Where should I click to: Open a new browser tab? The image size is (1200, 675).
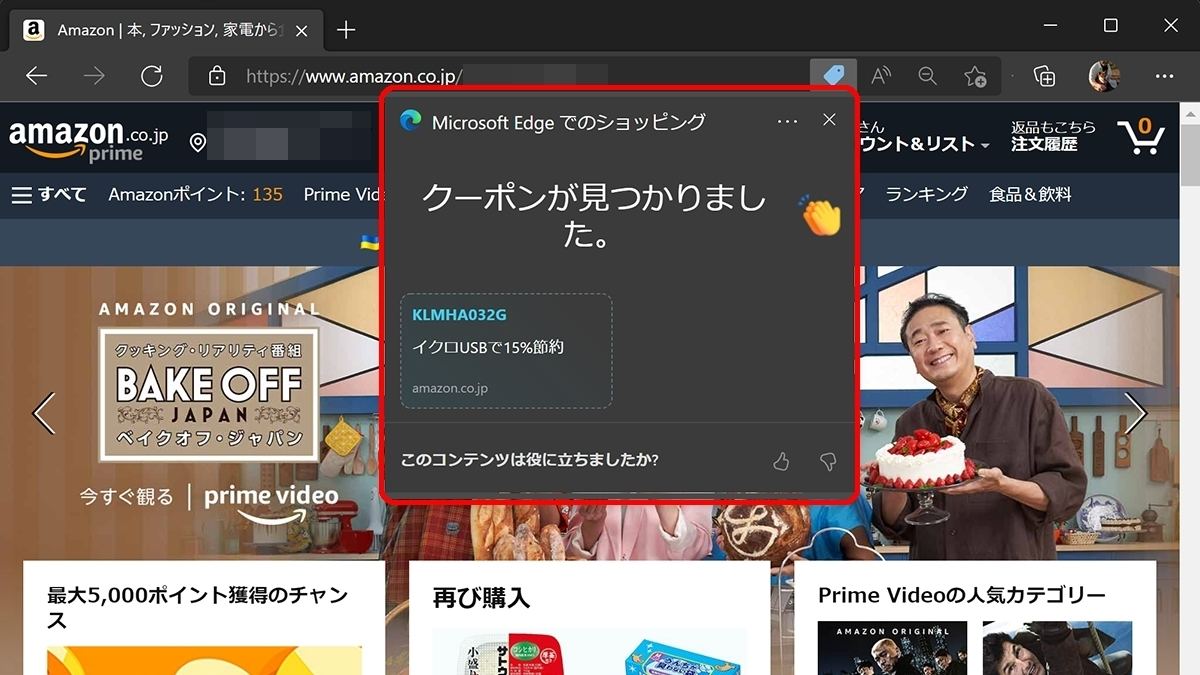pos(346,30)
